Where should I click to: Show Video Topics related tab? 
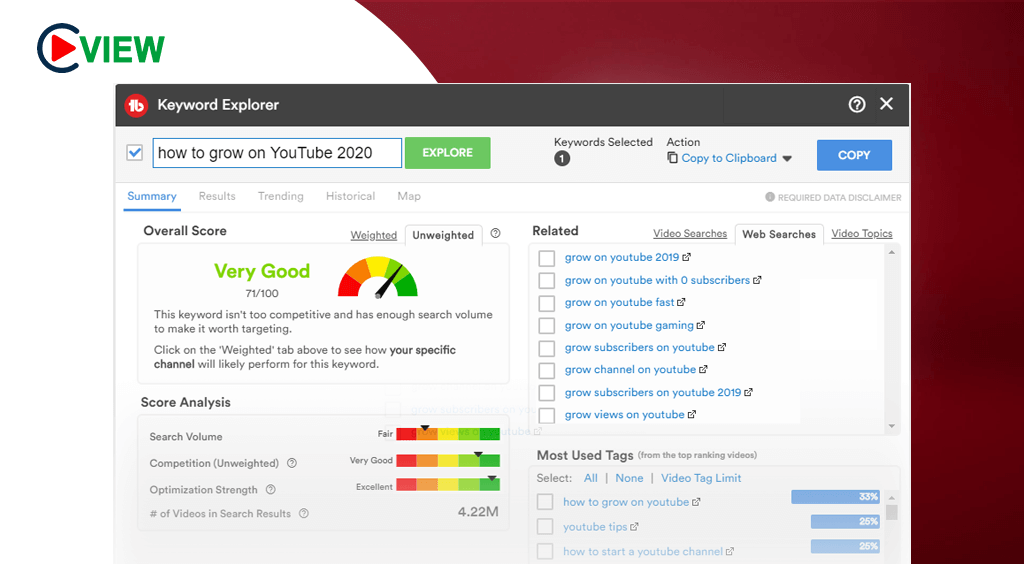862,234
